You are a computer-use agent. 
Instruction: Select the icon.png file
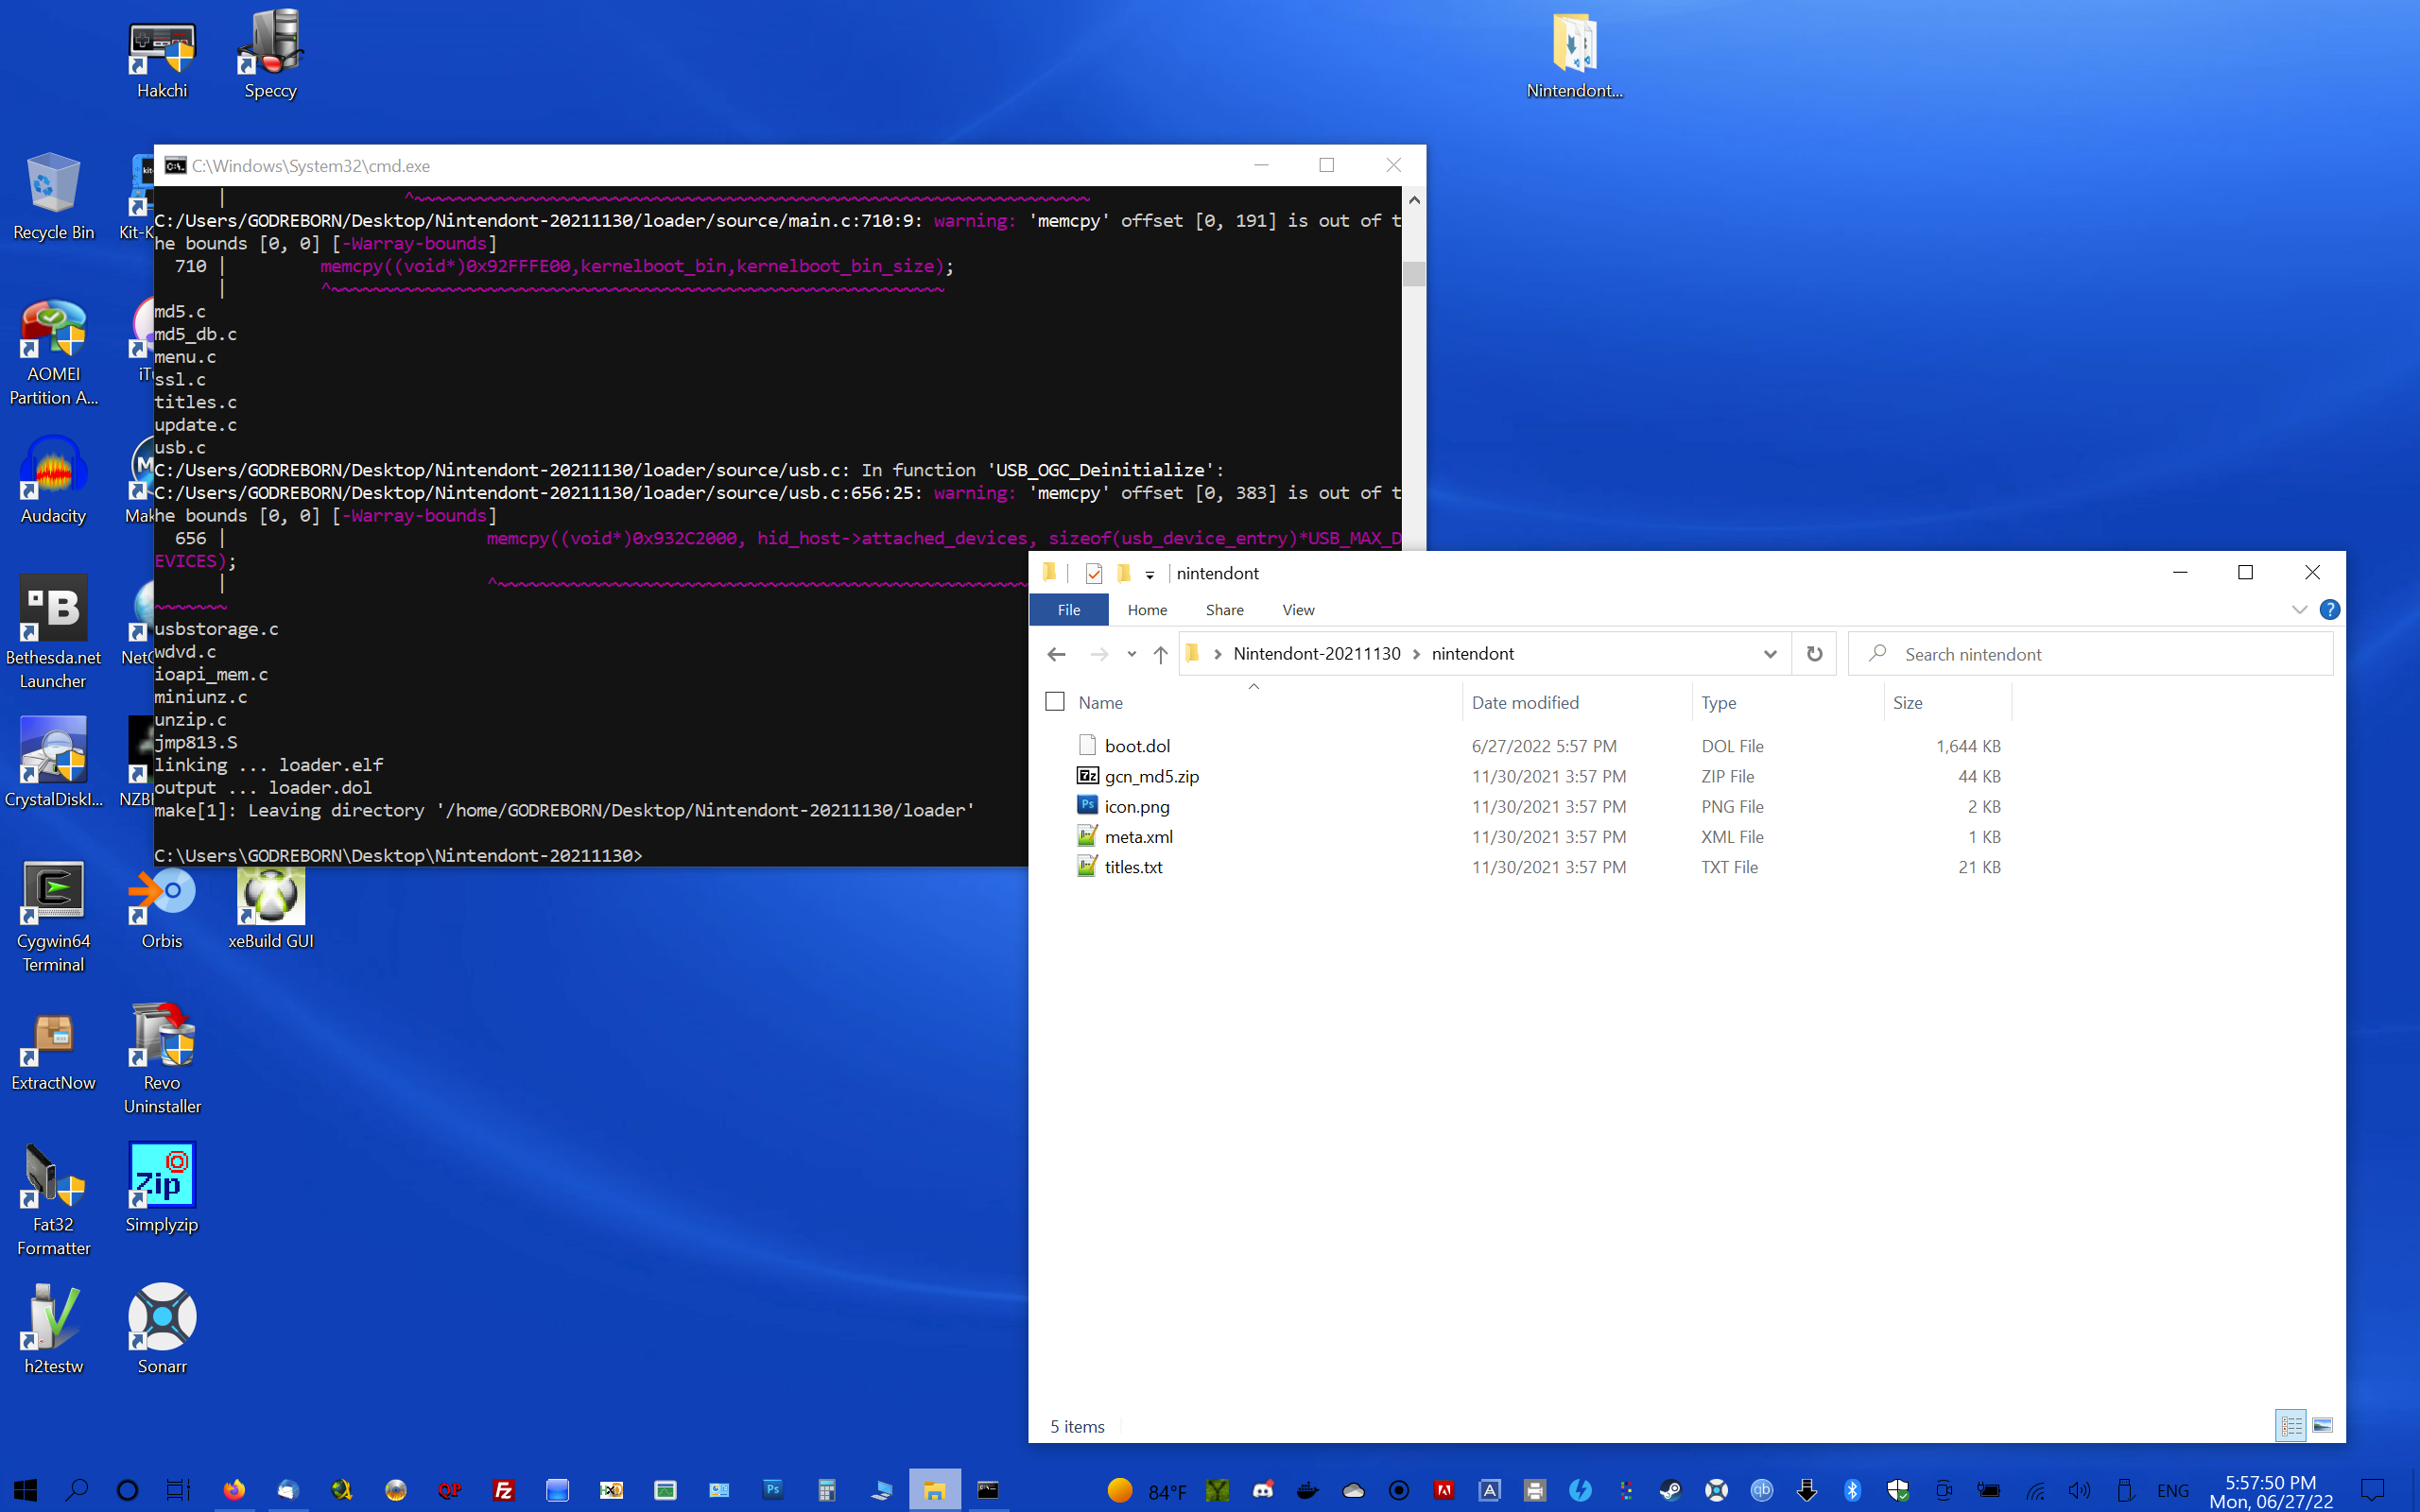pyautogui.click(x=1137, y=806)
